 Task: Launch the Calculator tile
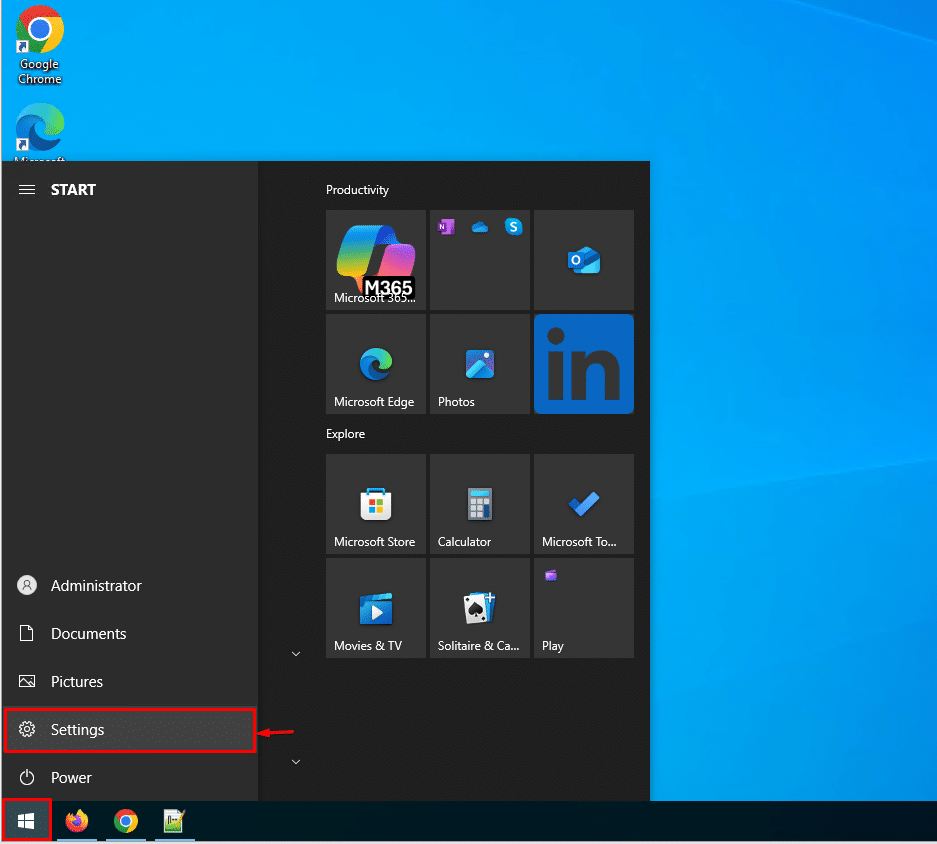coord(480,504)
